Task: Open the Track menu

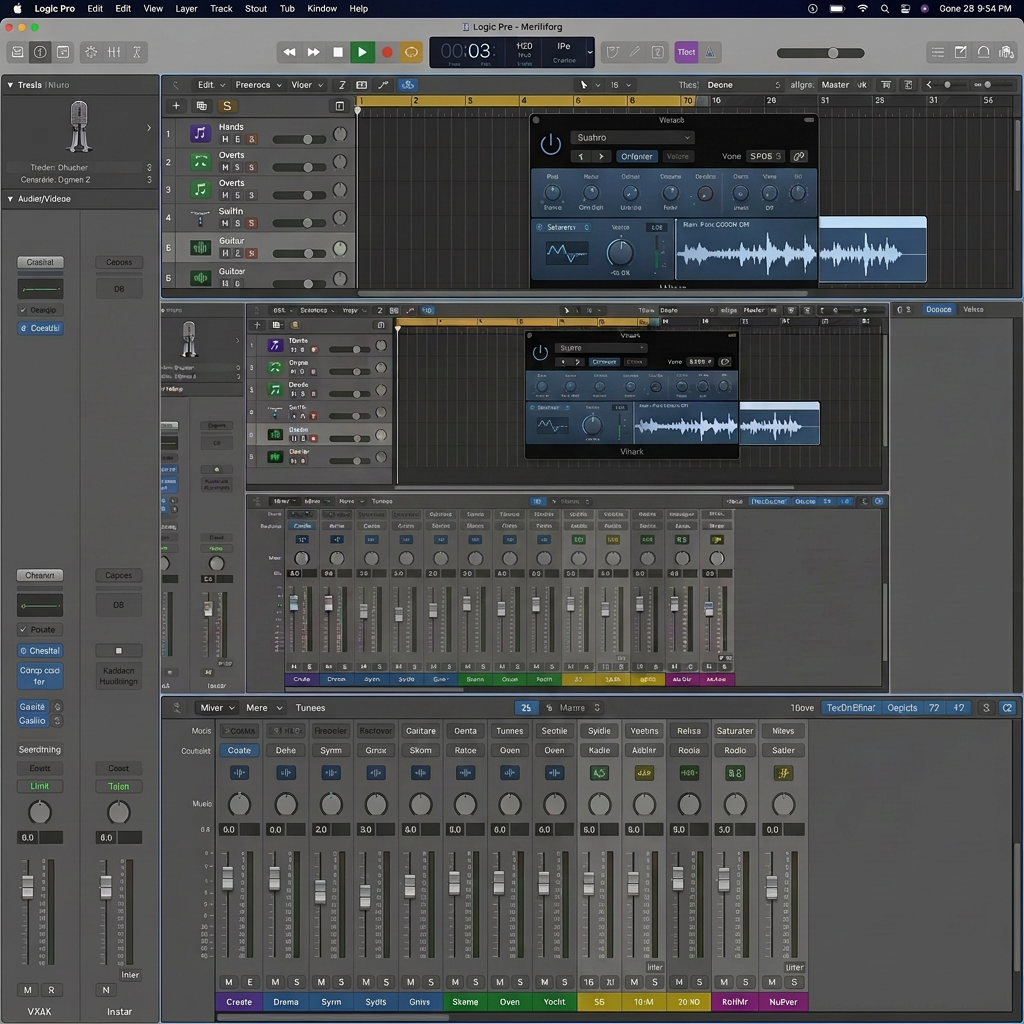Action: (x=221, y=8)
